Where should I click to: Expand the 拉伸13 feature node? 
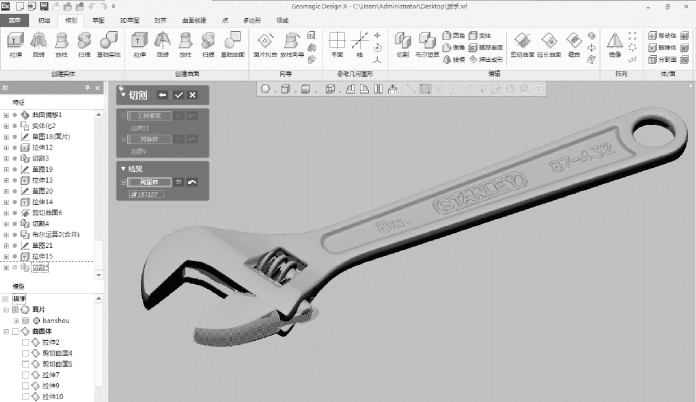point(6,180)
